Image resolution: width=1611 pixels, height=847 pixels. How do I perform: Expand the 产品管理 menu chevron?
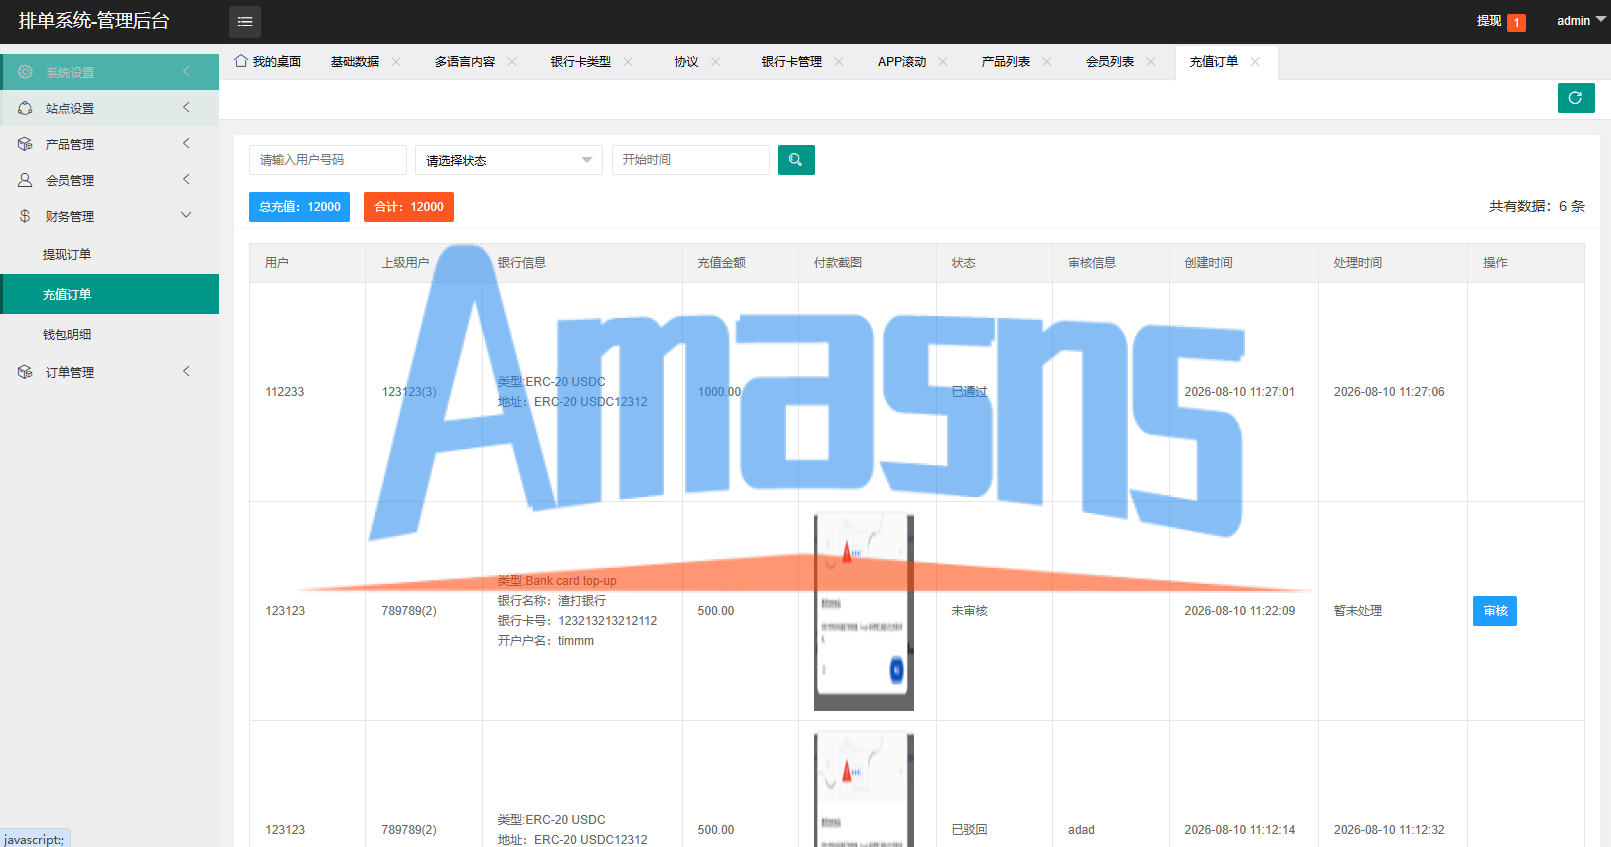pyautogui.click(x=186, y=143)
